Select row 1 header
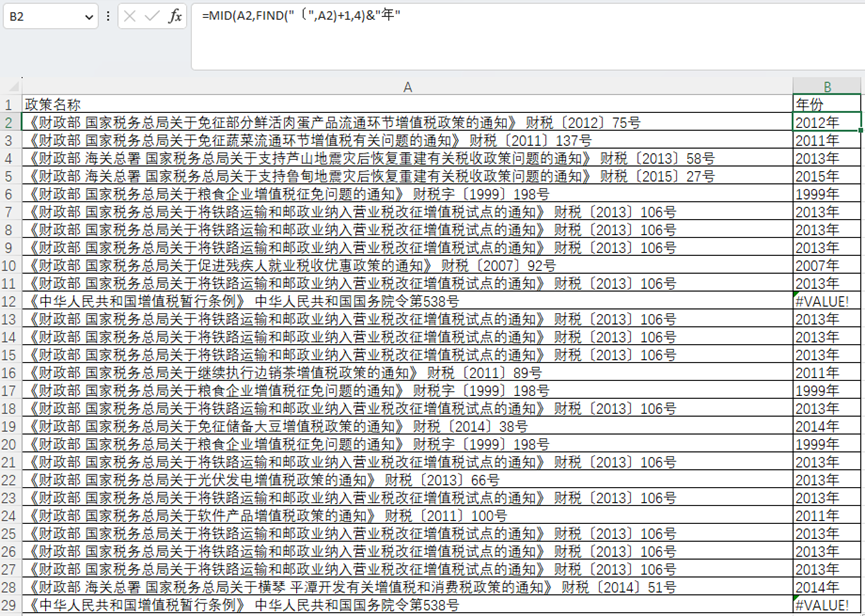 [10, 104]
